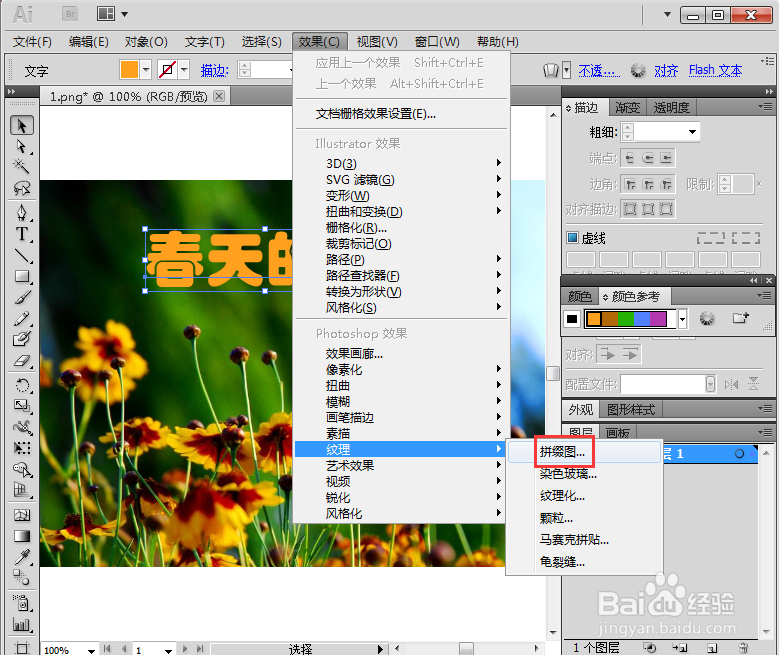
Task: Click the 描边: stroke link
Action: point(215,71)
